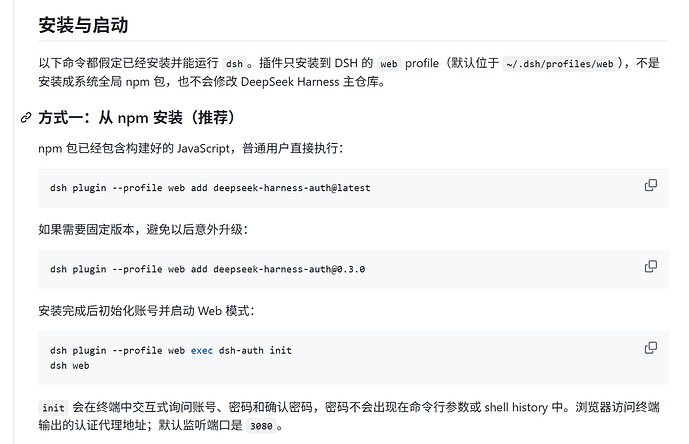Screen dimensions: 689x444
Task: Click the 方式一：从 npm 安装（推荐）heading
Action: [x=138, y=118]
